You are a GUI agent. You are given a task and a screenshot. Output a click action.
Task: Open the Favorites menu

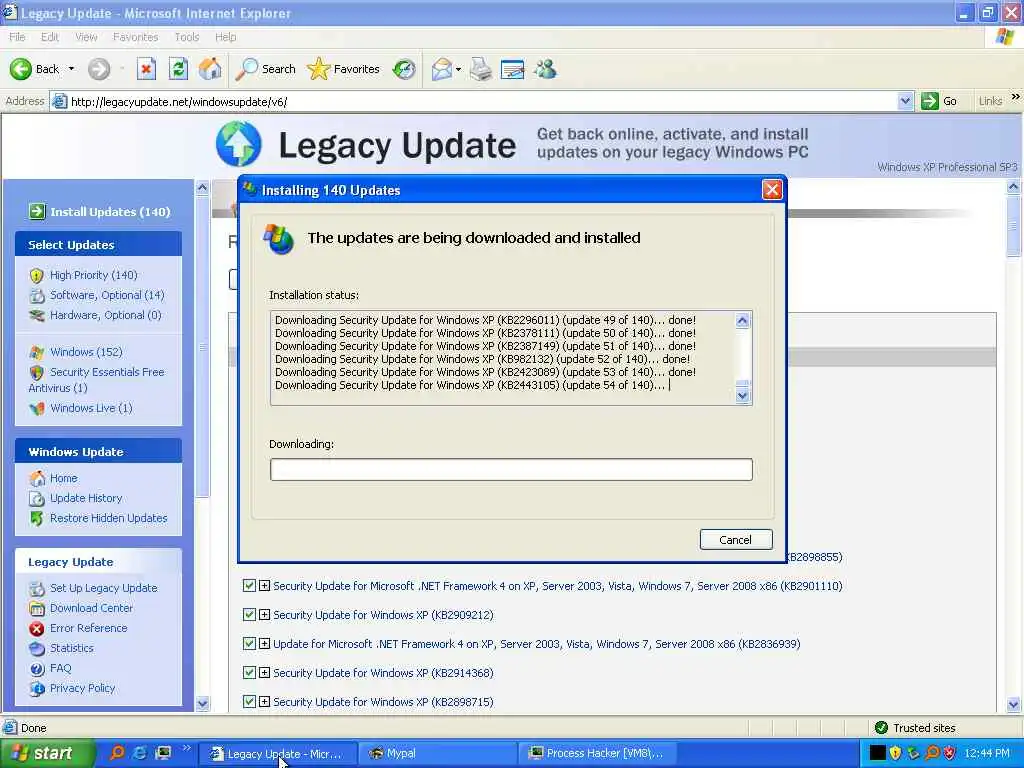point(135,37)
